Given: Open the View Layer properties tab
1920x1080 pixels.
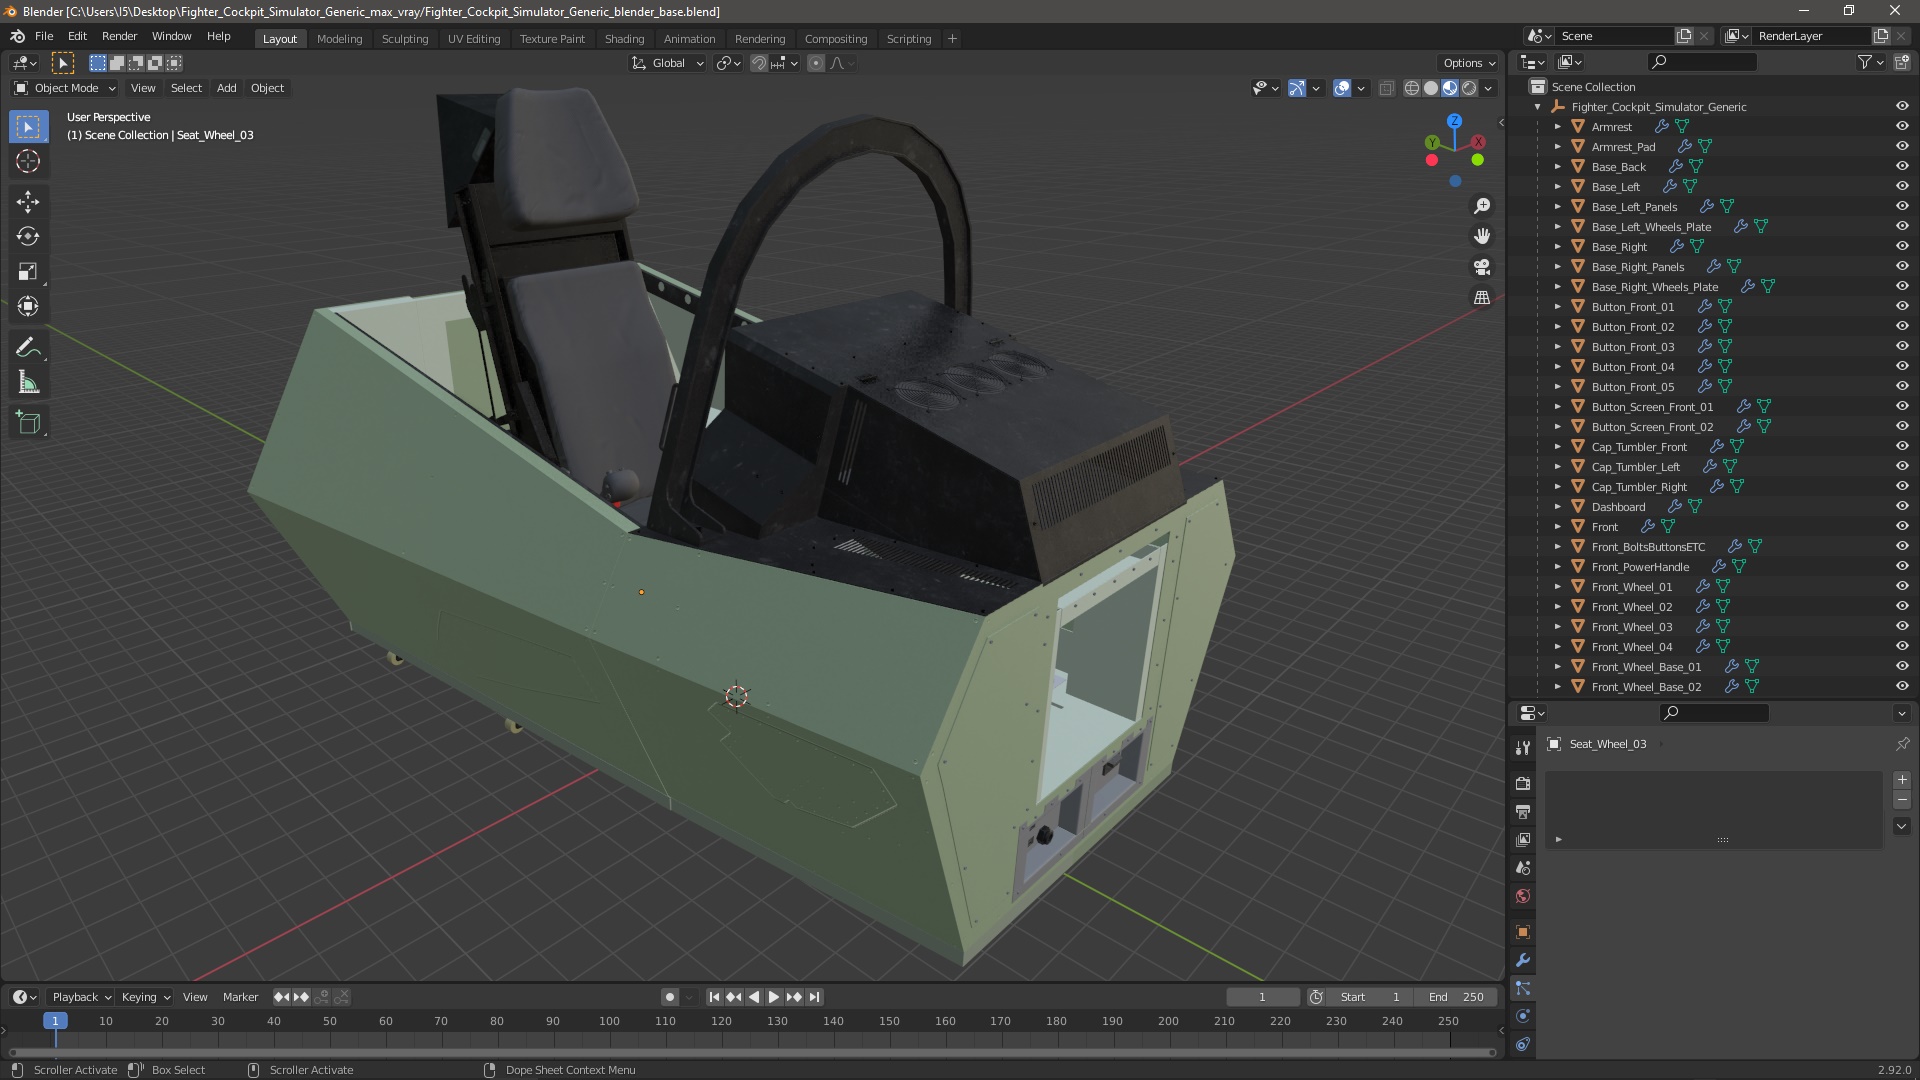Looking at the screenshot, I should [x=1523, y=839].
